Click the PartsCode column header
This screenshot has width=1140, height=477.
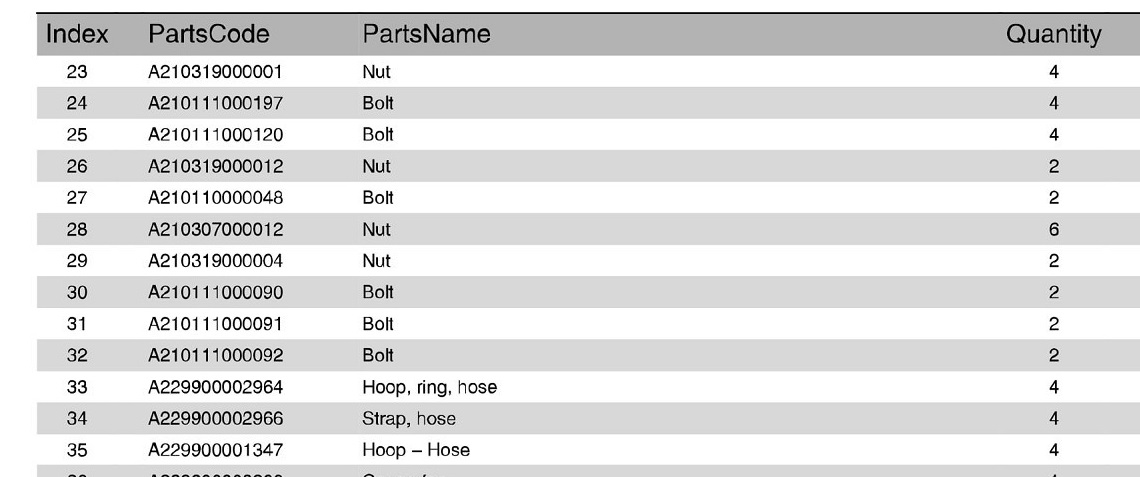tap(209, 34)
